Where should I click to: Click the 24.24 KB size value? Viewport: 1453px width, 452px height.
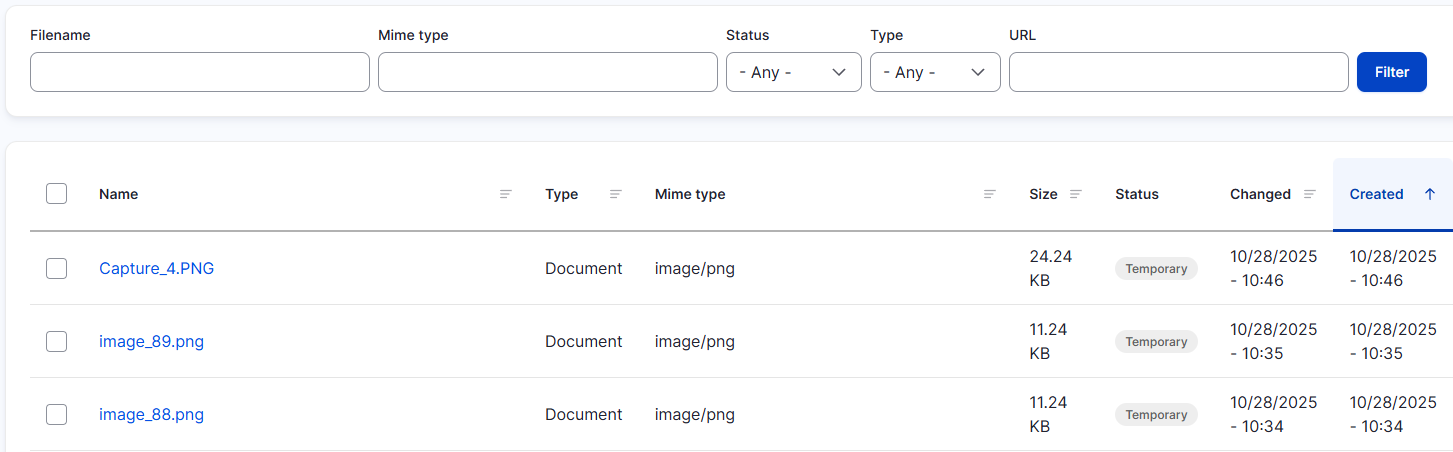[x=1050, y=268]
